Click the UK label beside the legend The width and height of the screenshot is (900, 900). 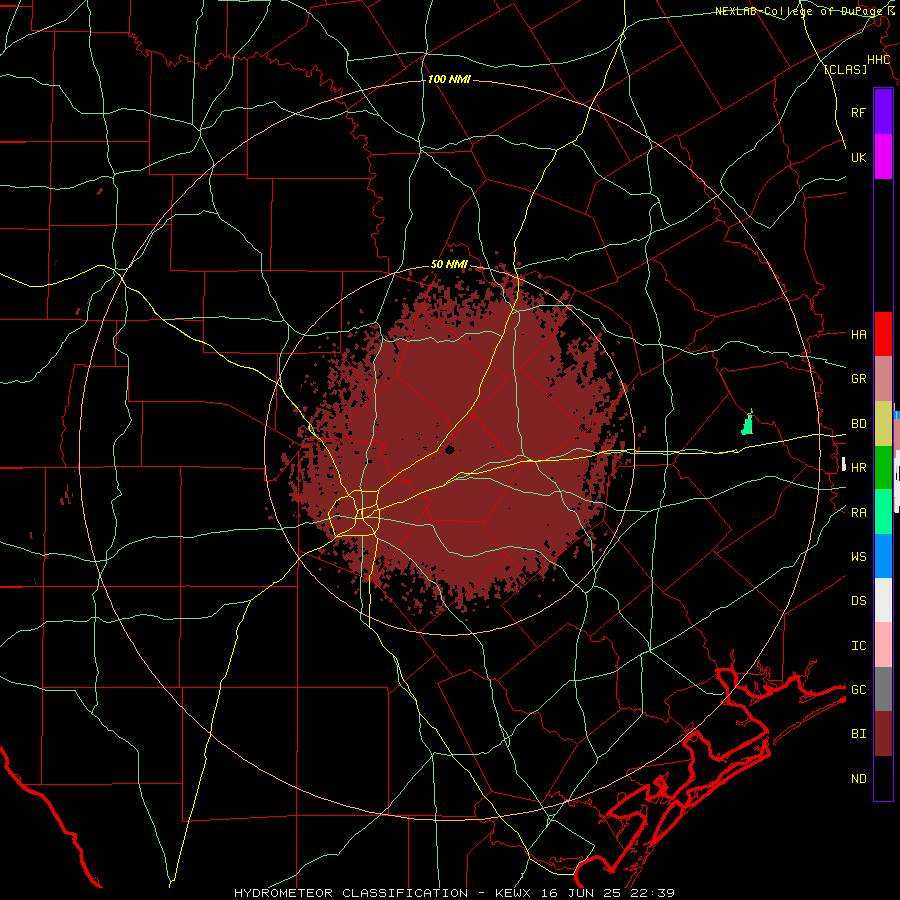point(858,157)
